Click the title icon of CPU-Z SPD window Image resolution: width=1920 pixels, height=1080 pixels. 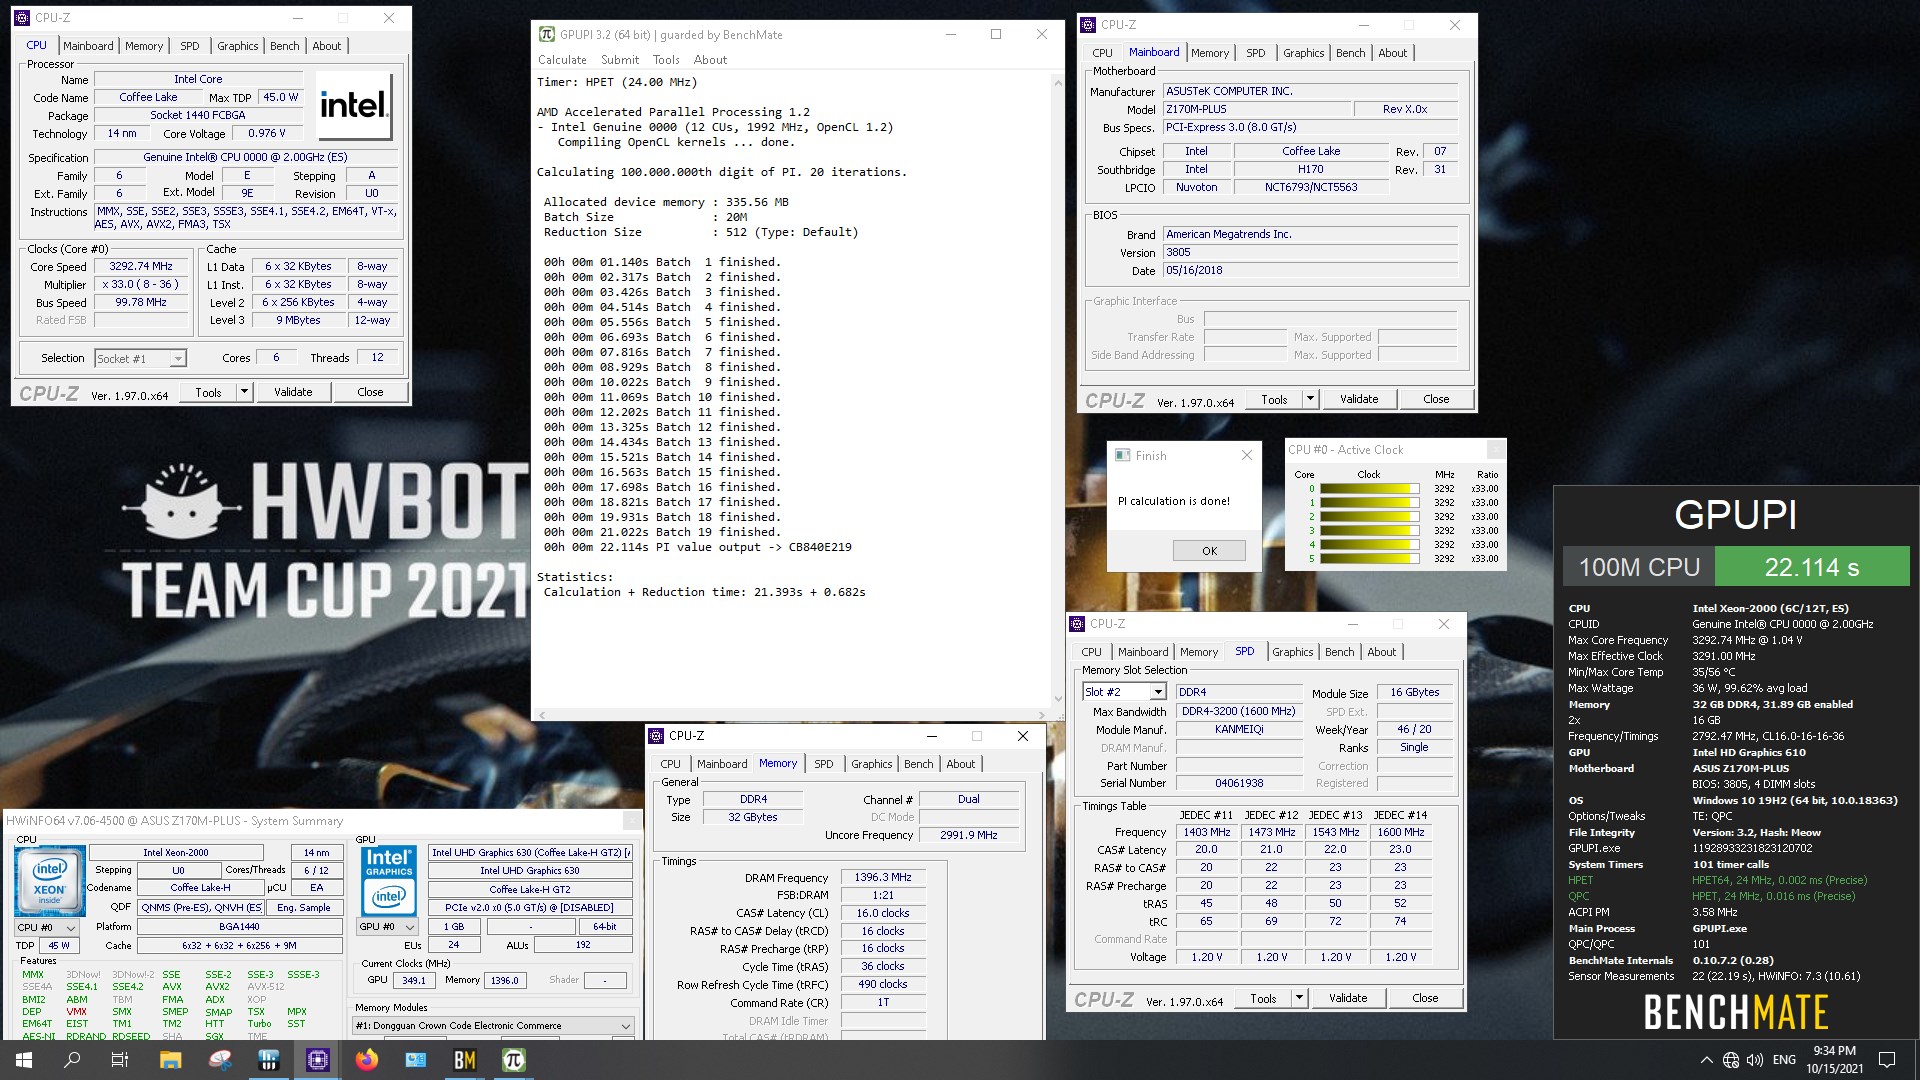[1078, 624]
